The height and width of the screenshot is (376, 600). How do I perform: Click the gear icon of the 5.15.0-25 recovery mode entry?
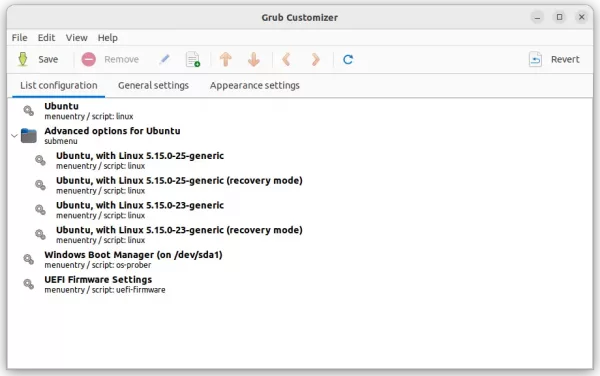click(40, 185)
